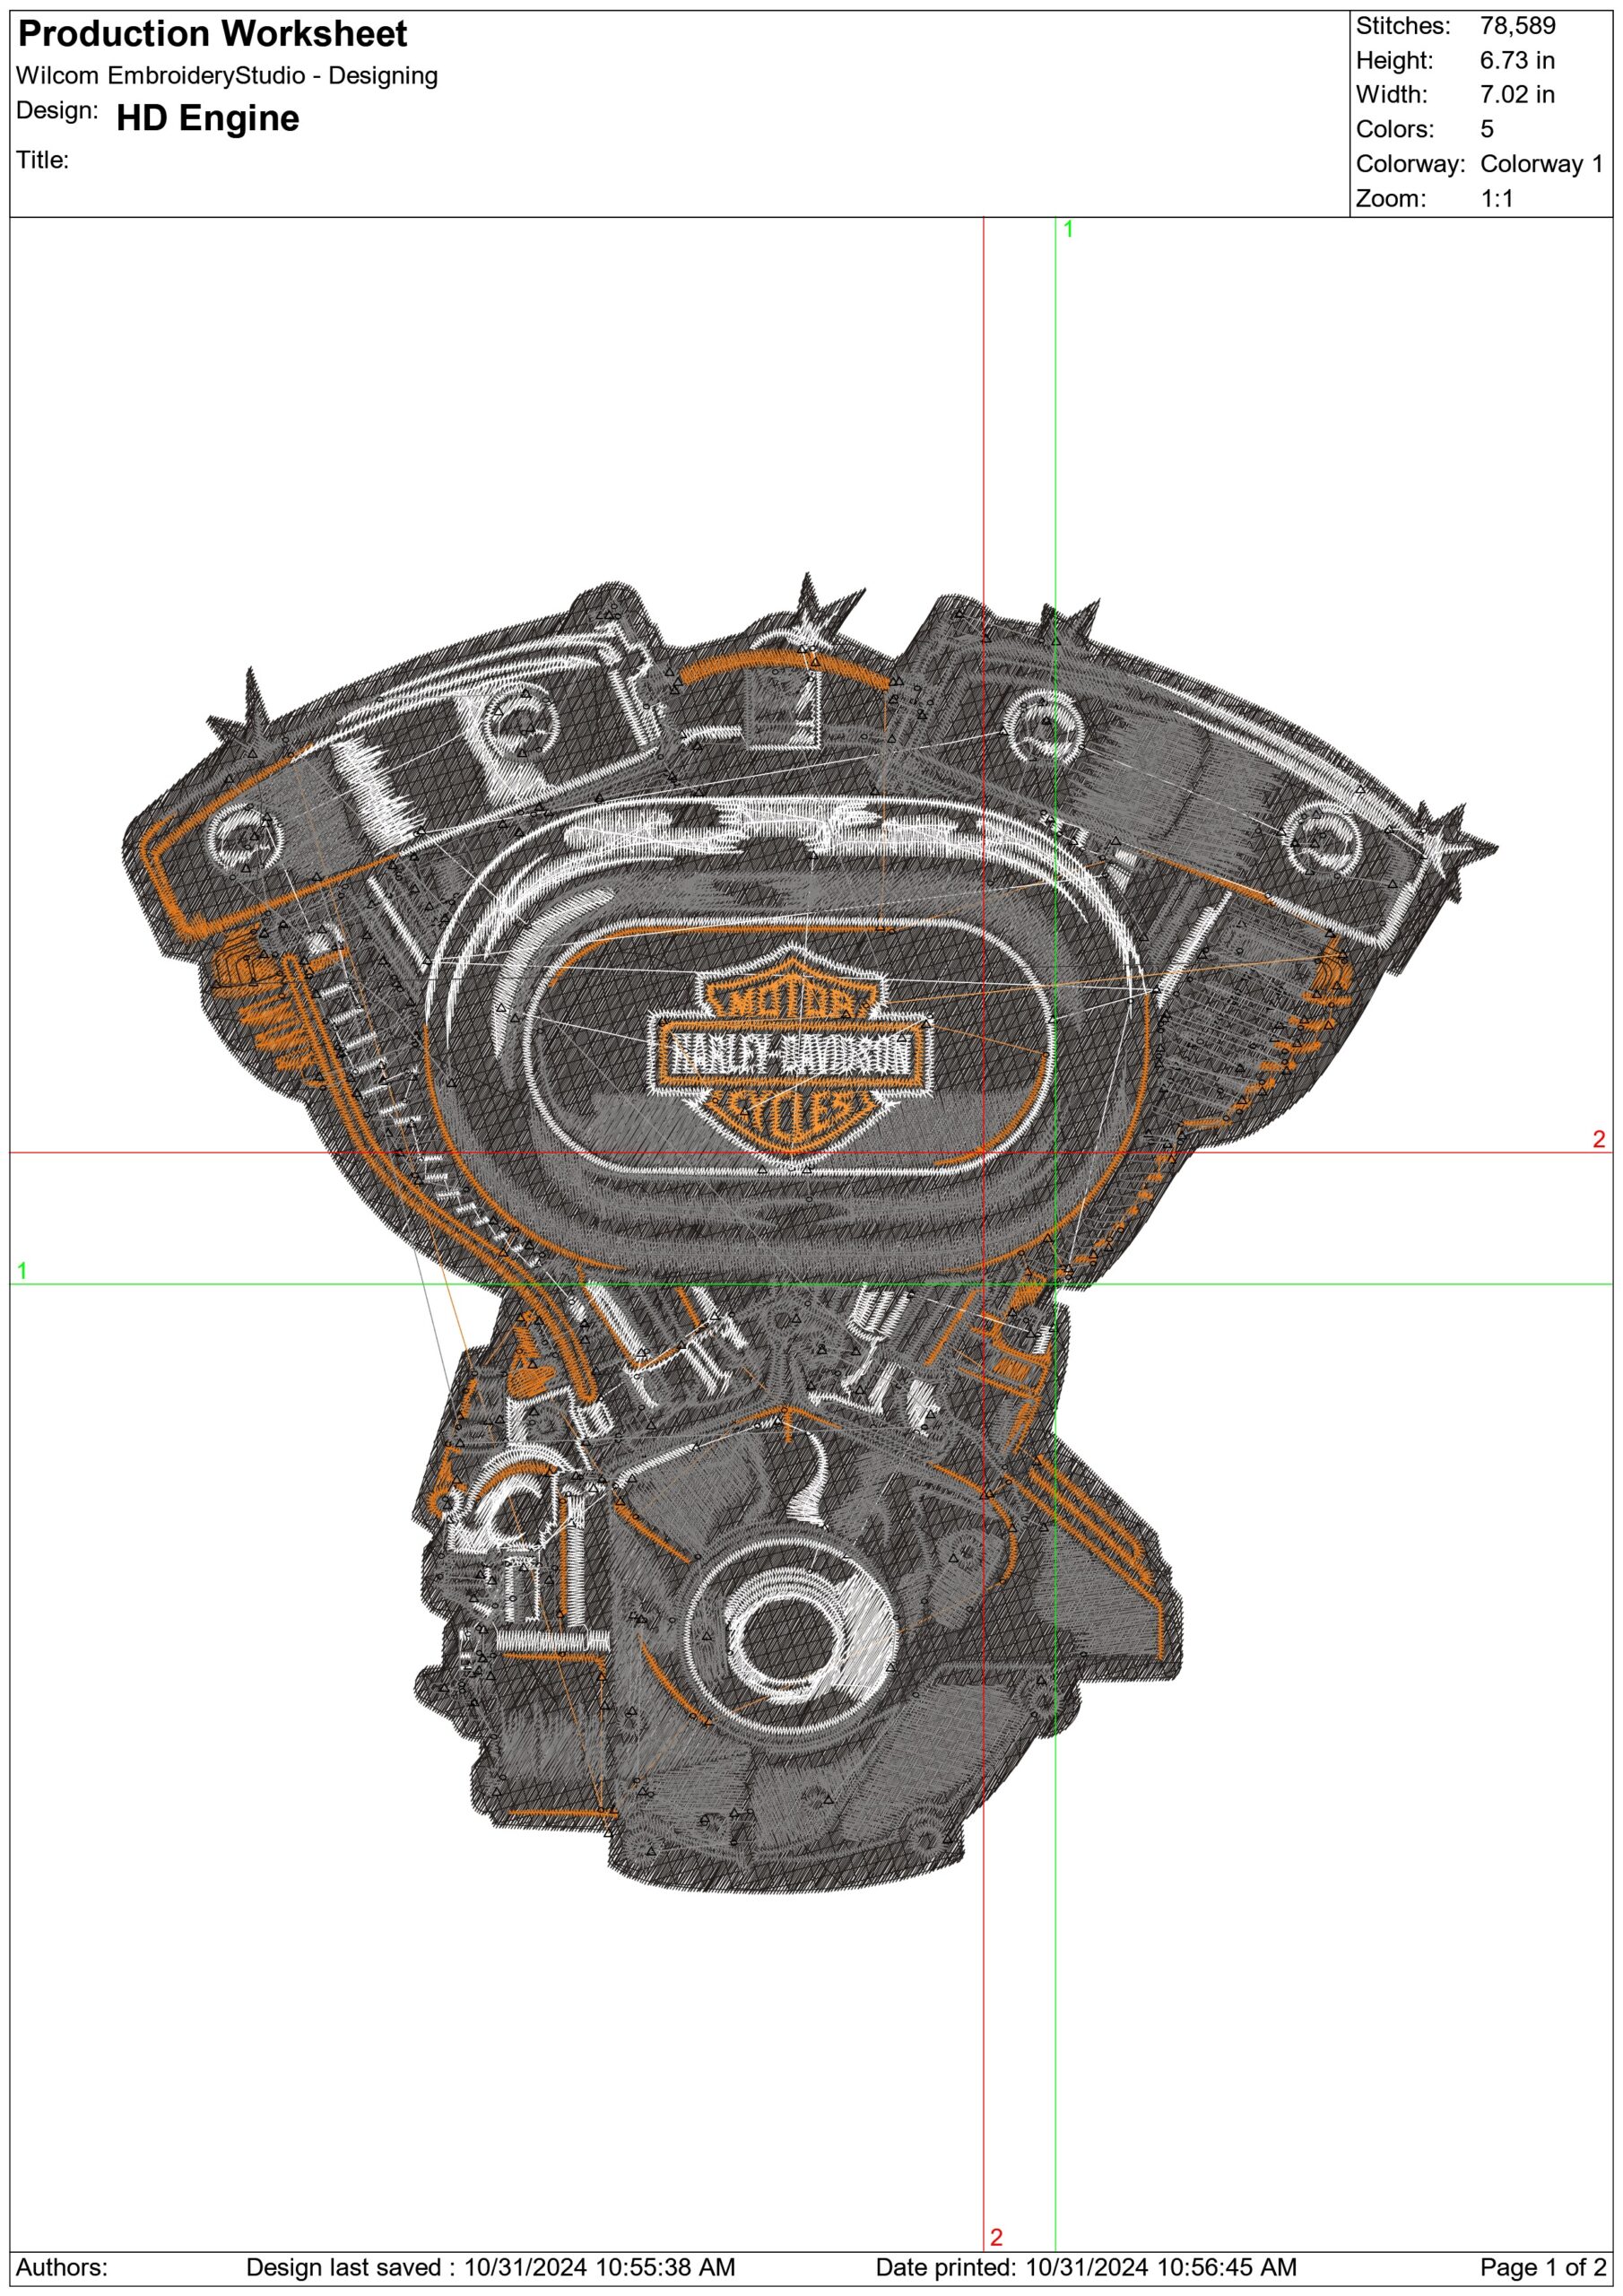Click the height value "6.73 in"

pos(1517,61)
